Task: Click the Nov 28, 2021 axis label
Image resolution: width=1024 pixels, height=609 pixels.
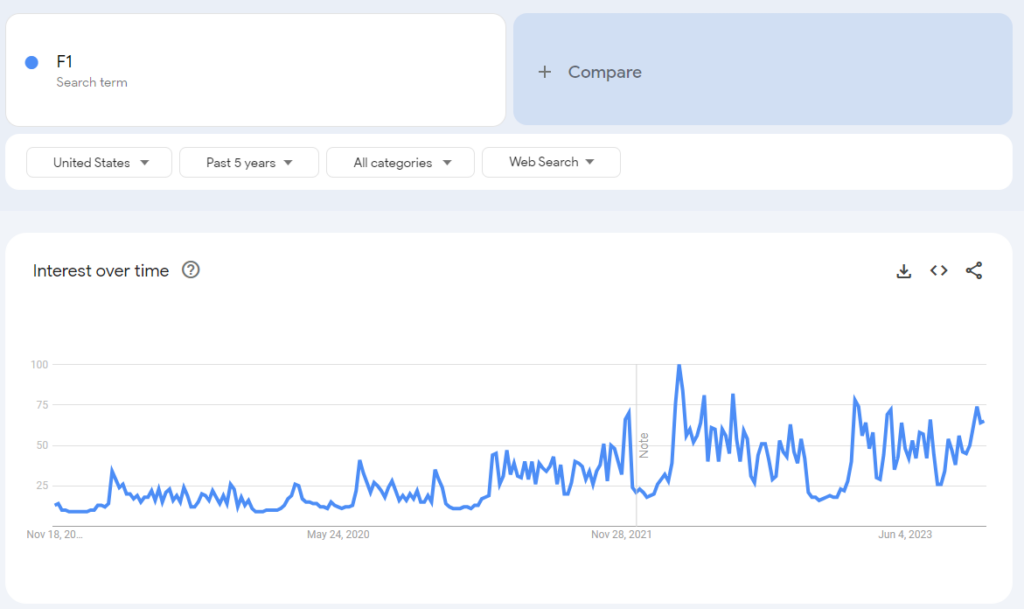Action: coord(621,534)
